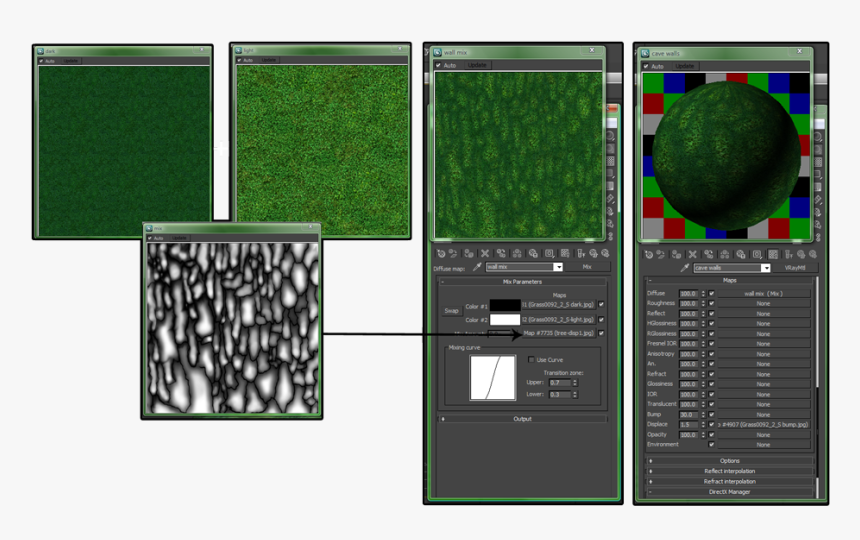
Task: Use eyedropper beside cave walls name field
Action: pyautogui.click(x=684, y=268)
